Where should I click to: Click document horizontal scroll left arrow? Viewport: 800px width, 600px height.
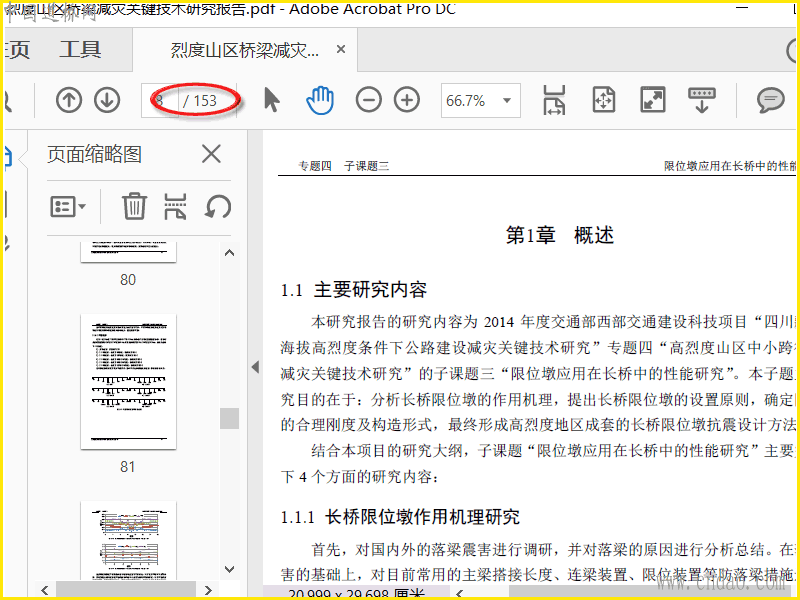(x=459, y=593)
